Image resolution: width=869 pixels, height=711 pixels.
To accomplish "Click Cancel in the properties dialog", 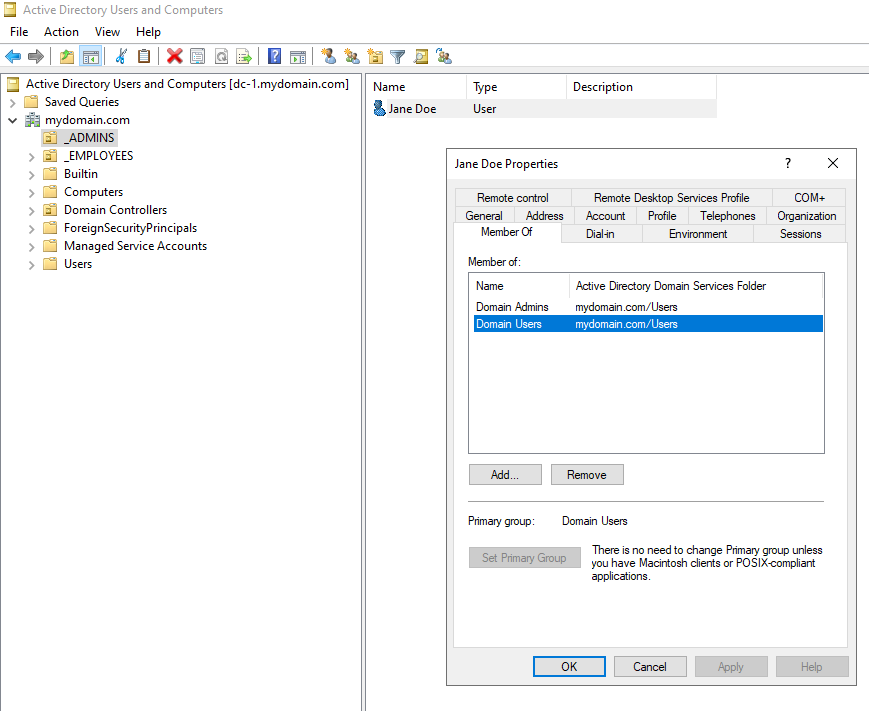I will point(650,667).
